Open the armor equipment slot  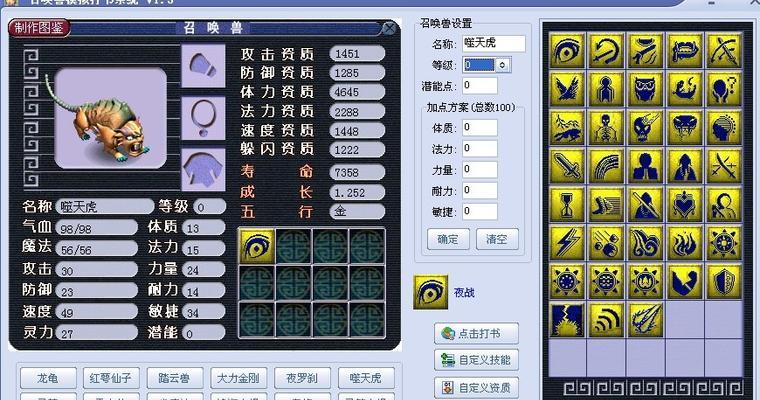(203, 169)
